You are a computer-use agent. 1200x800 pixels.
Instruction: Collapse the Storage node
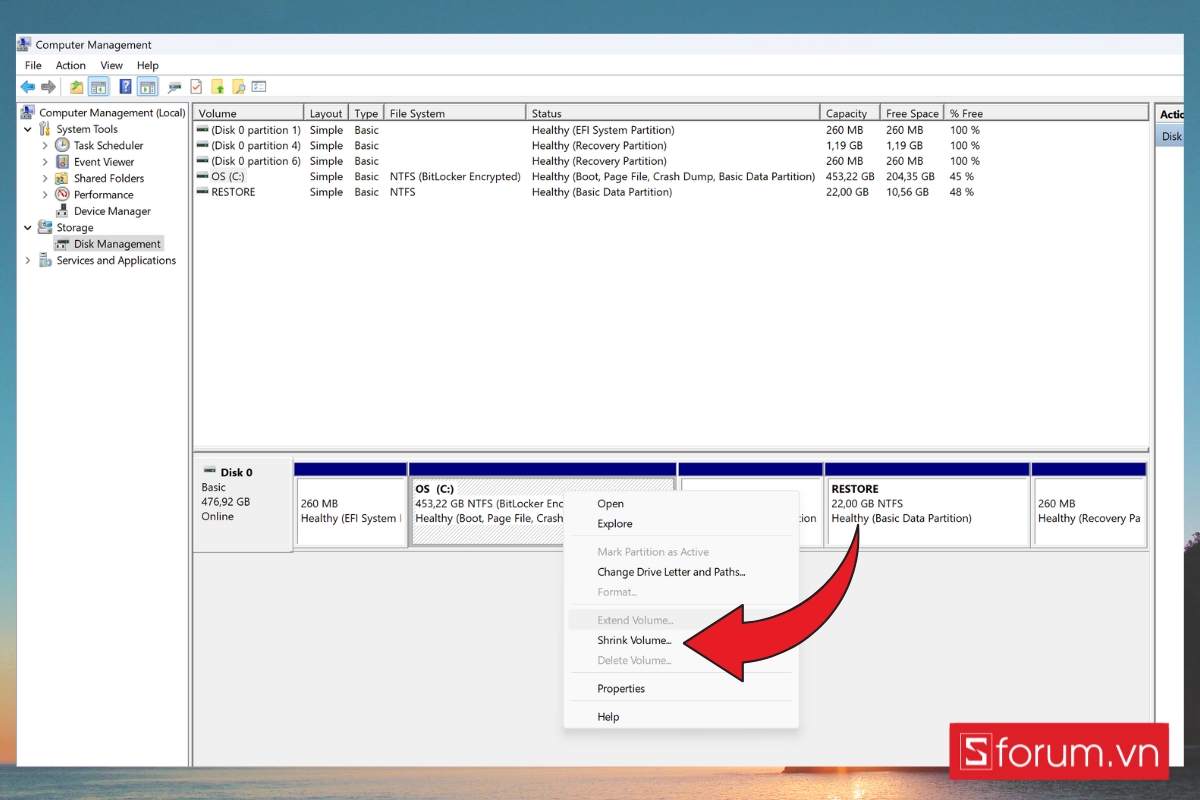coord(28,227)
